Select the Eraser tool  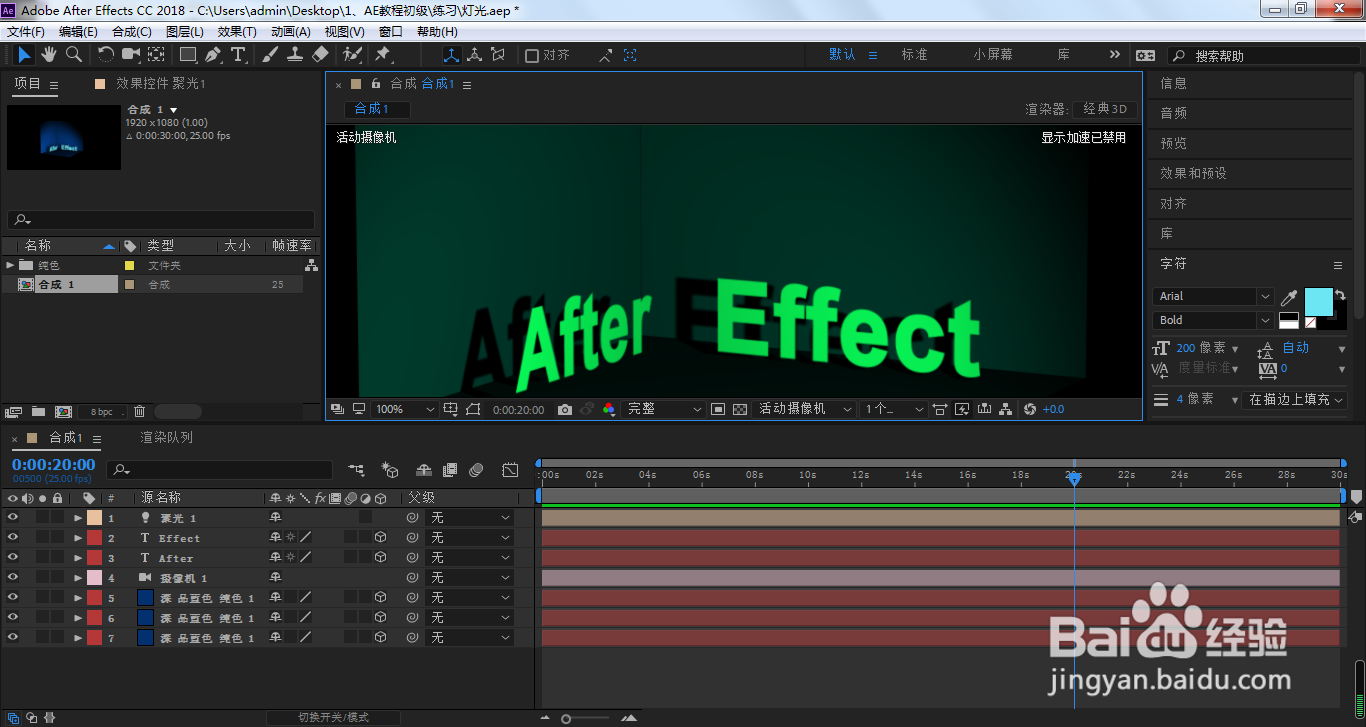pos(320,54)
